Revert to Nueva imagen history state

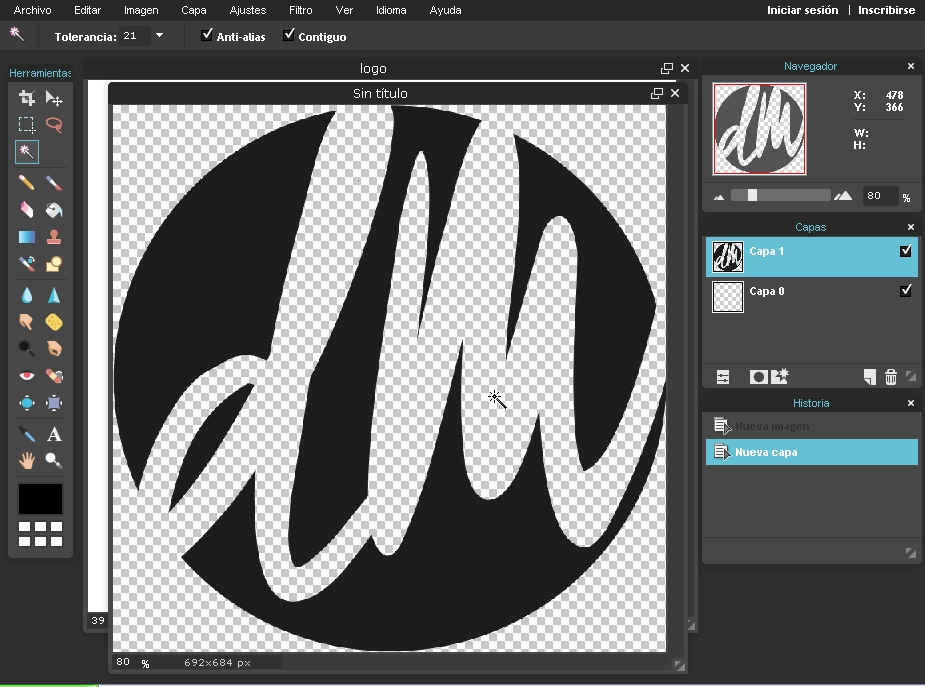coord(812,426)
